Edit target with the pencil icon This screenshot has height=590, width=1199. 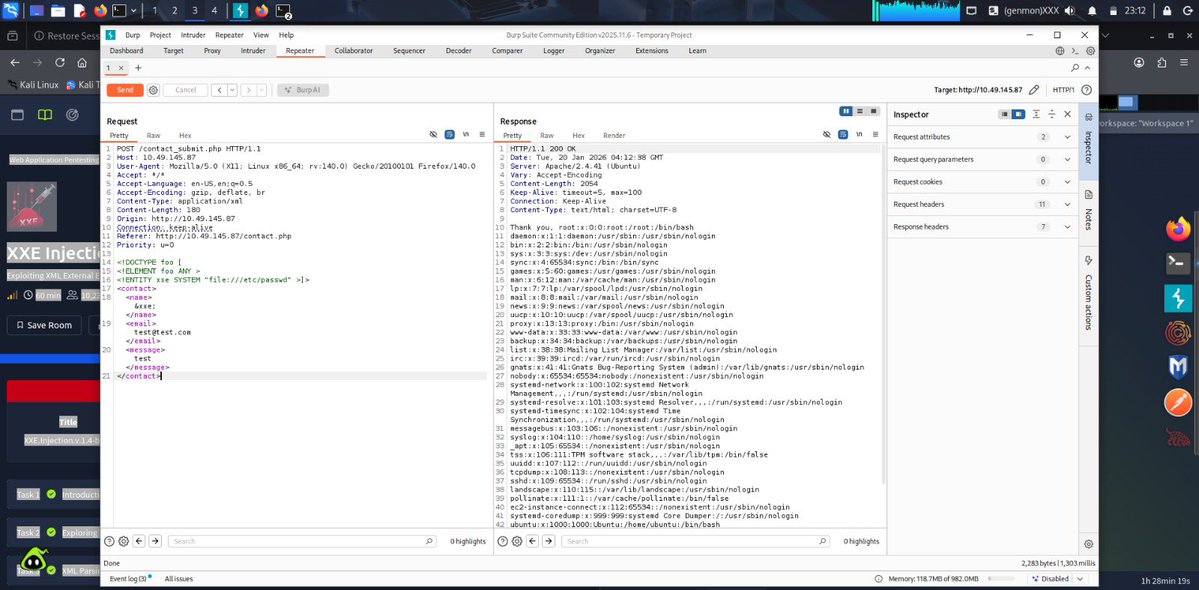[1034, 90]
